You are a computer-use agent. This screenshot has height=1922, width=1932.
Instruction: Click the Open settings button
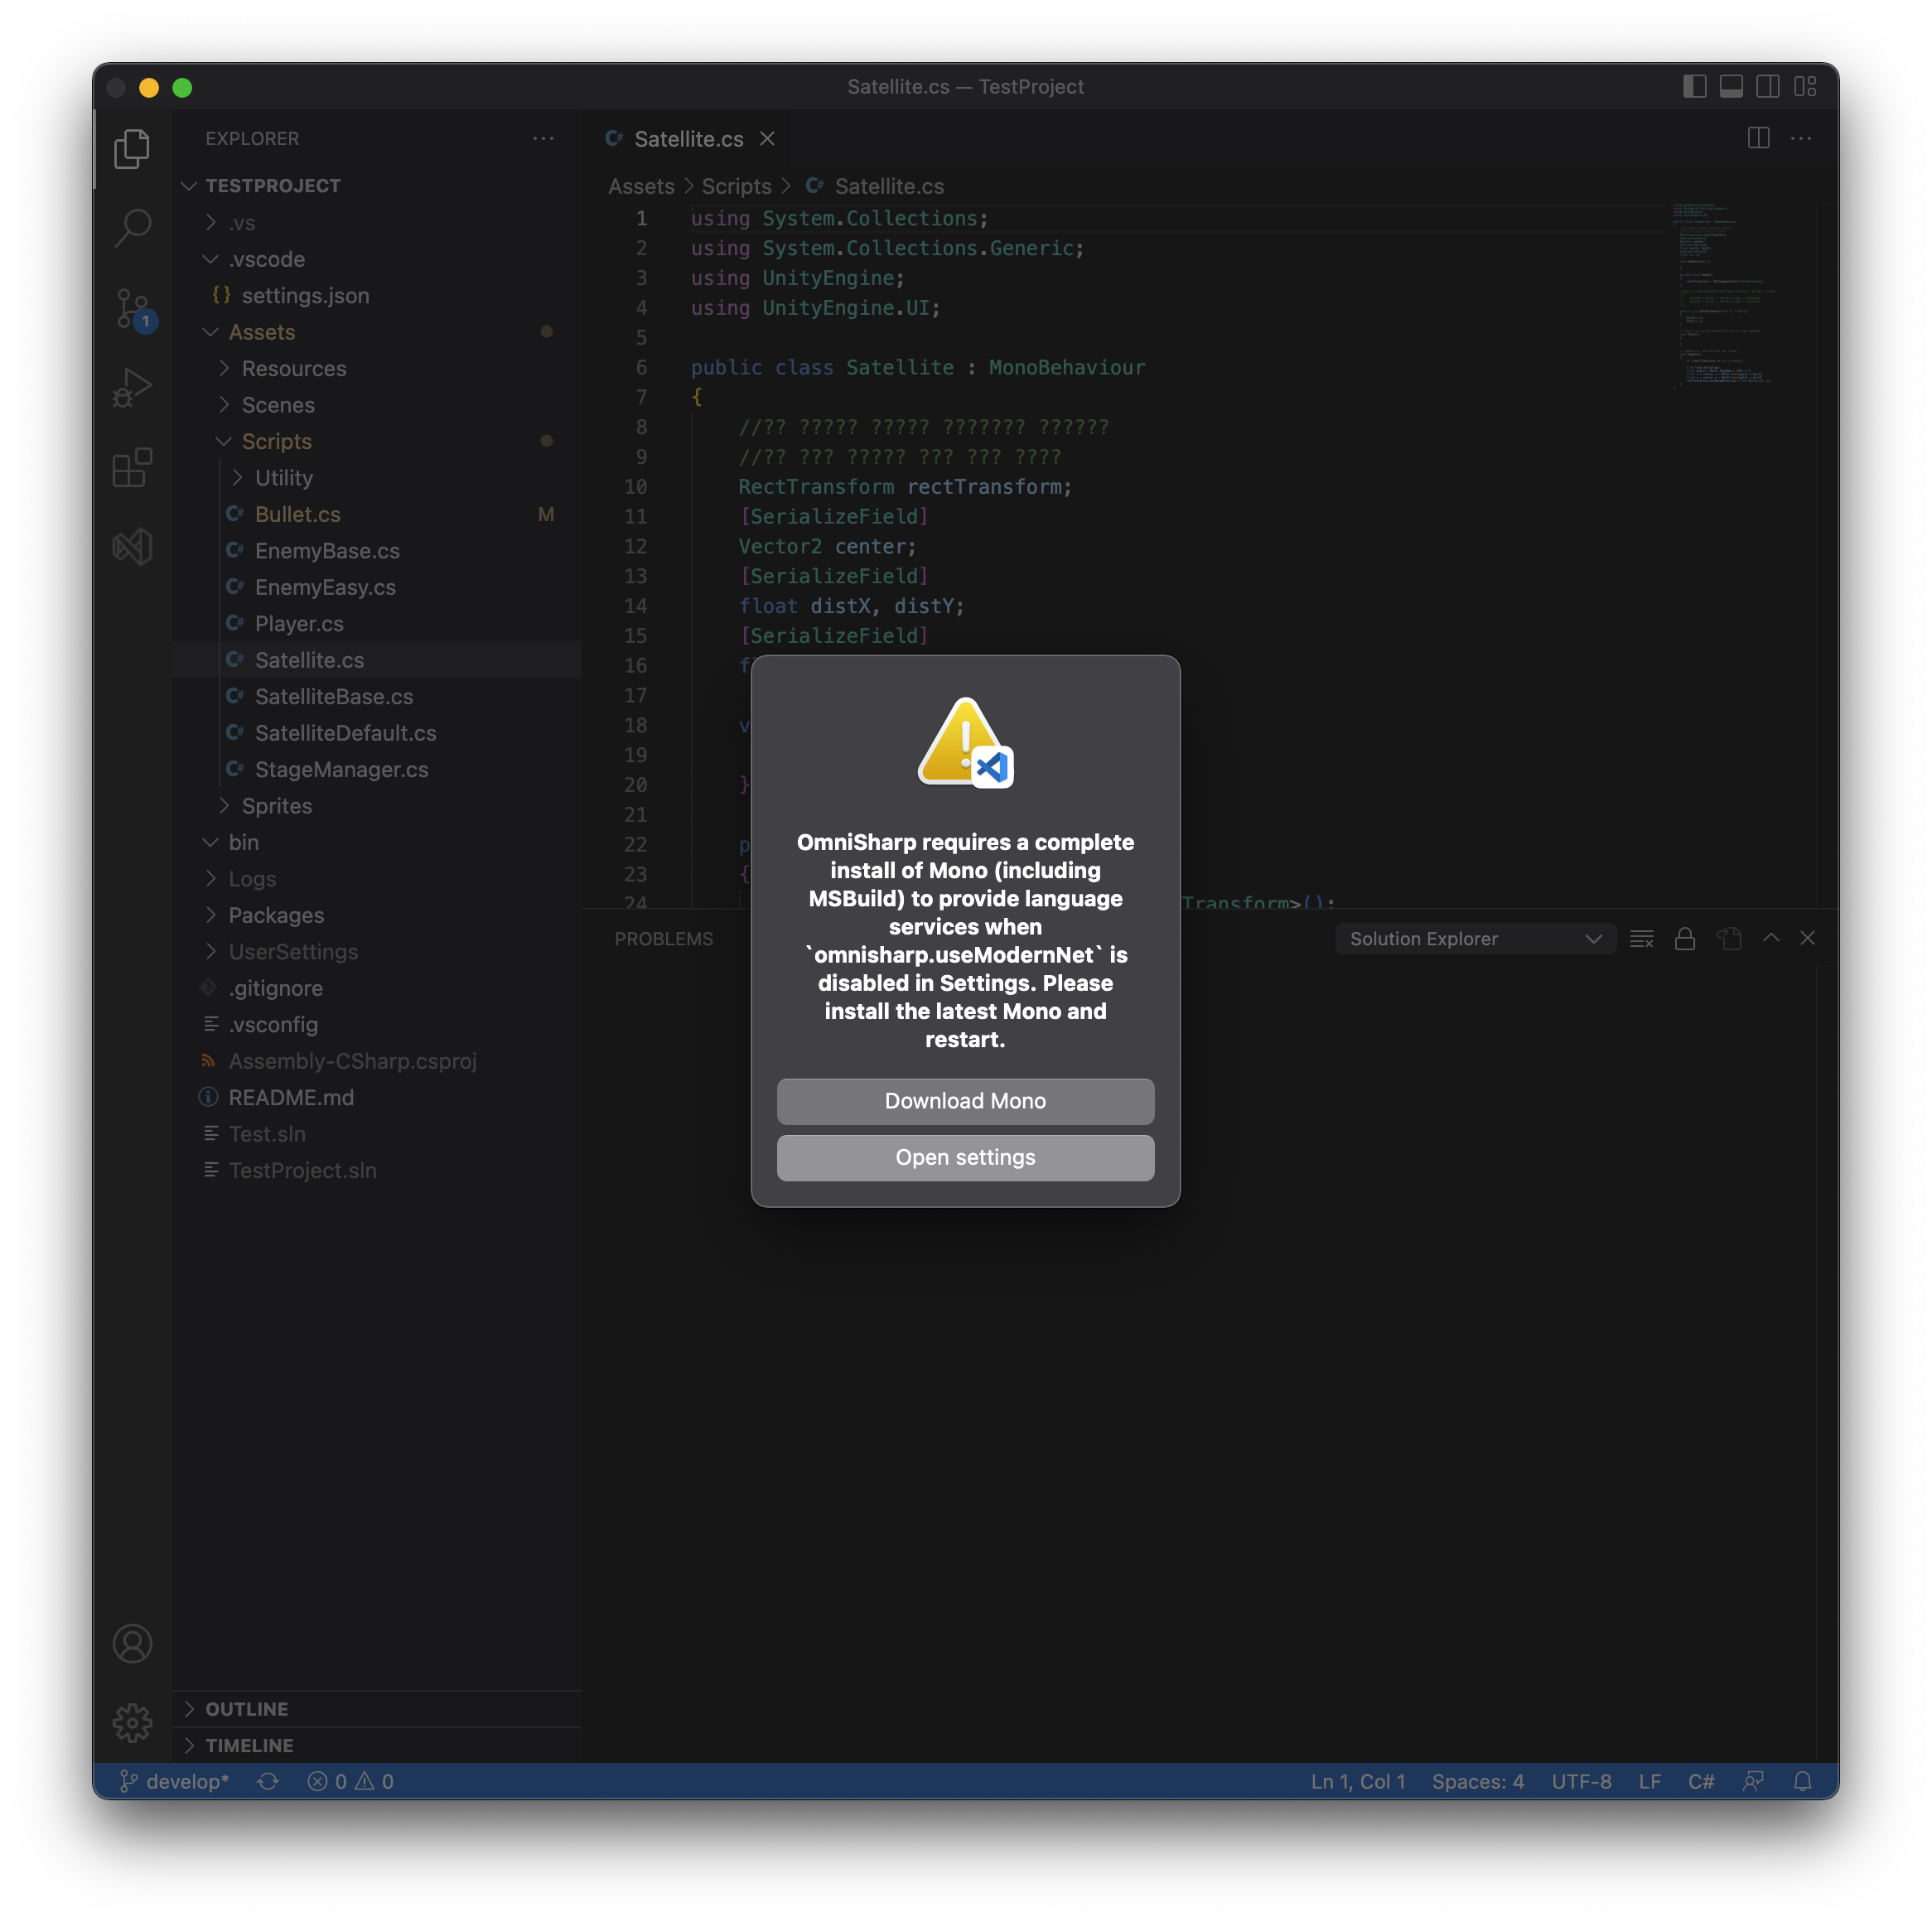(x=965, y=1157)
